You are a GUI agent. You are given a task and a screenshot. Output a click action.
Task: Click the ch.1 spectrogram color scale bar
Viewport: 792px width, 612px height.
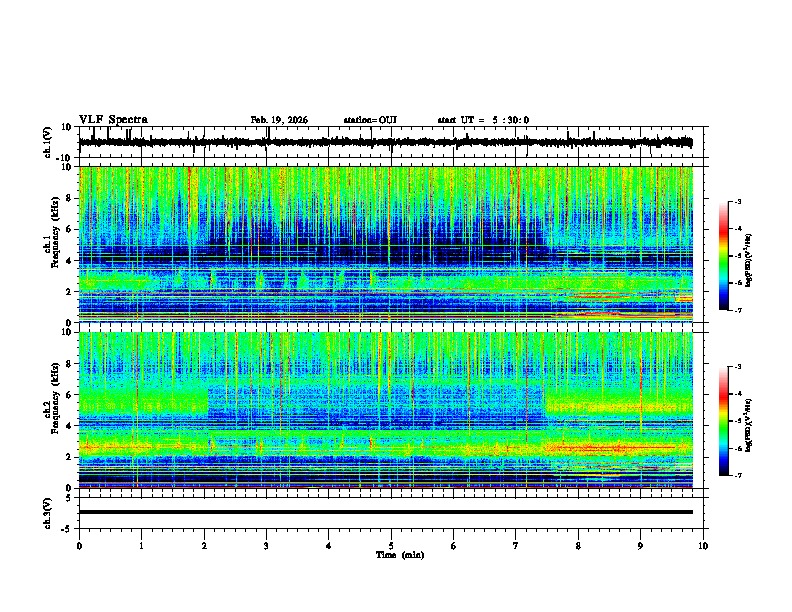(x=723, y=256)
